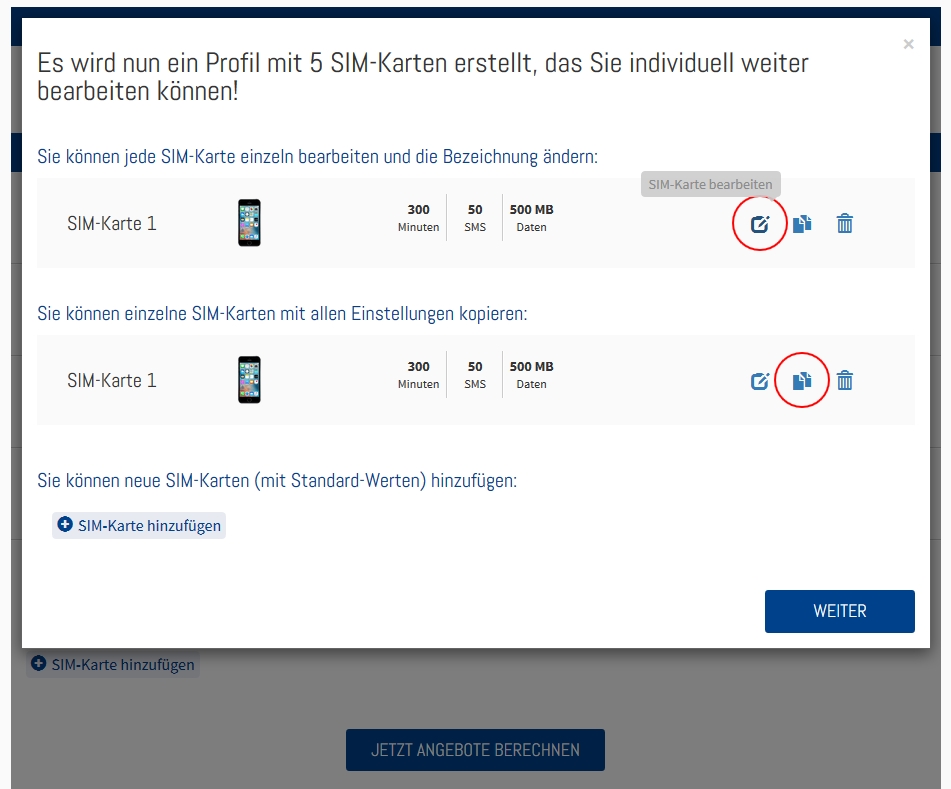Click the SIM-Karte bearbeiten tooltip
The width and height of the screenshot is (951, 789).
tap(710, 185)
